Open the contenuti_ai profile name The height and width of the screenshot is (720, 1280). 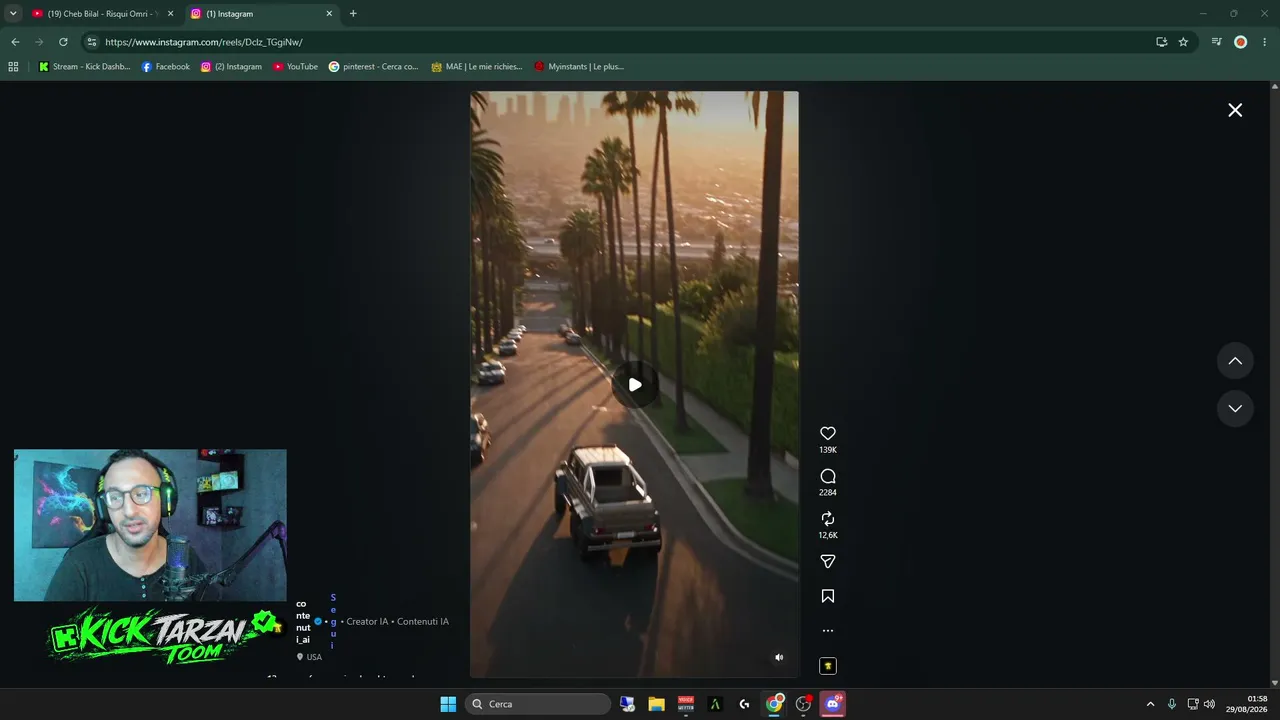tap(303, 621)
